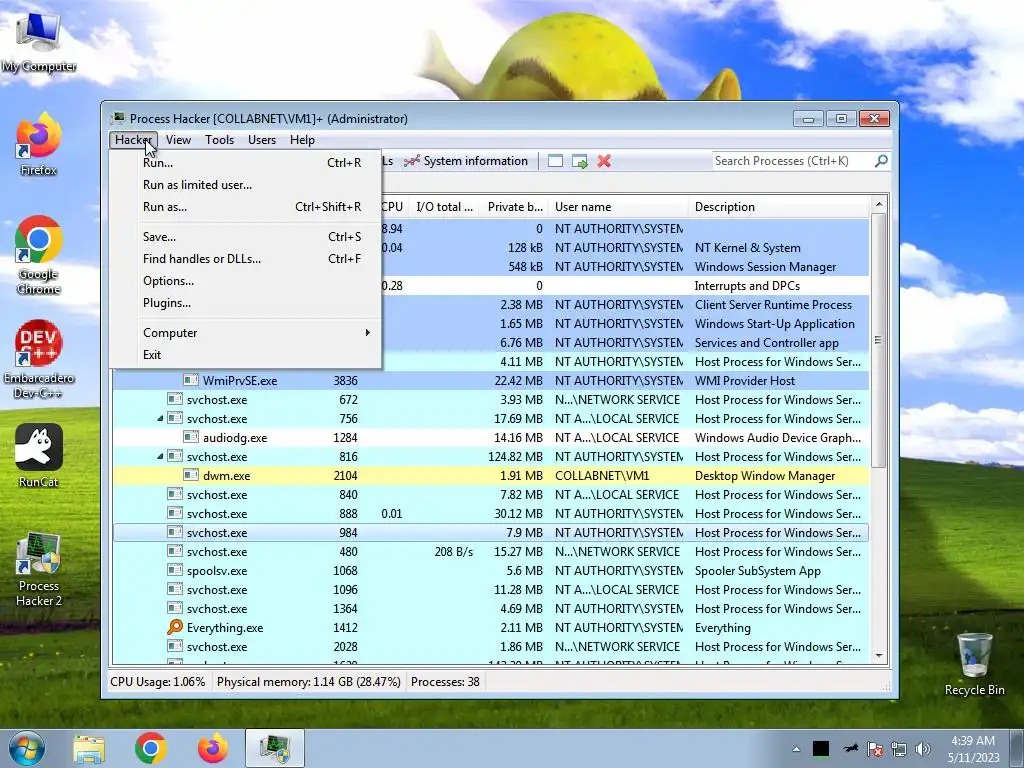Select Save... menu entry
The image size is (1024, 768).
coord(245,236)
